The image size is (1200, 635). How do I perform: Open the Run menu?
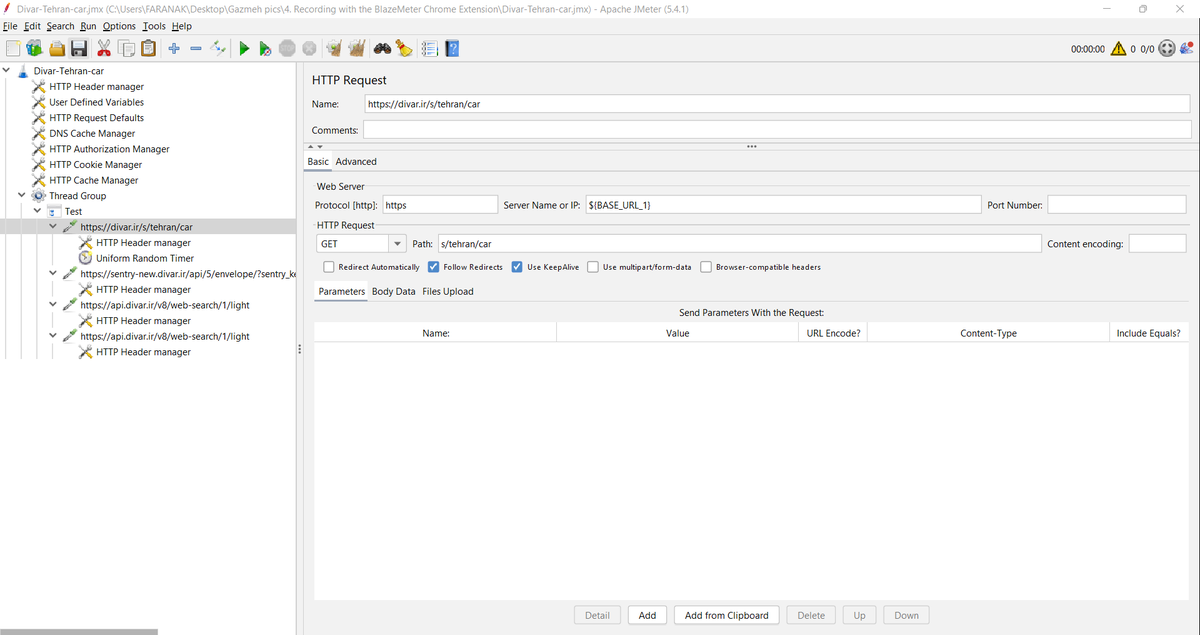89,26
